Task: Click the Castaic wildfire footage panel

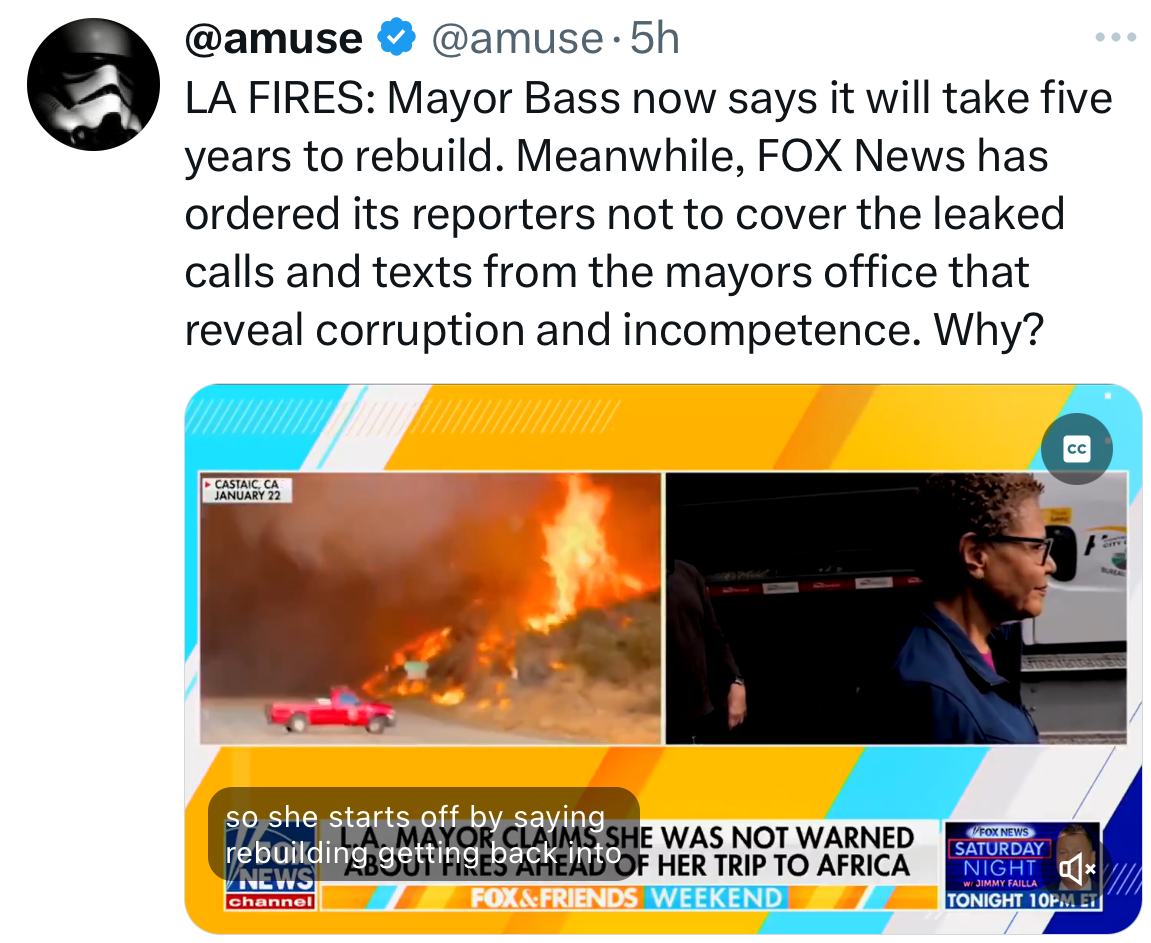Action: point(431,608)
